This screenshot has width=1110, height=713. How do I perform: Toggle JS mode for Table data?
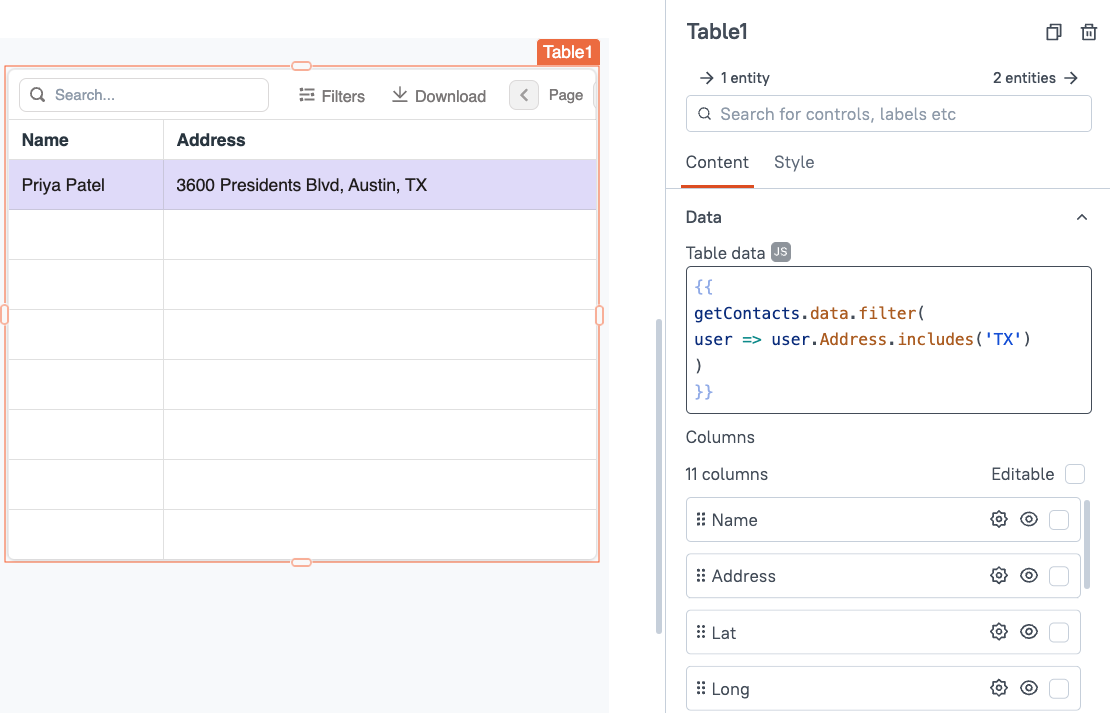tap(779, 252)
